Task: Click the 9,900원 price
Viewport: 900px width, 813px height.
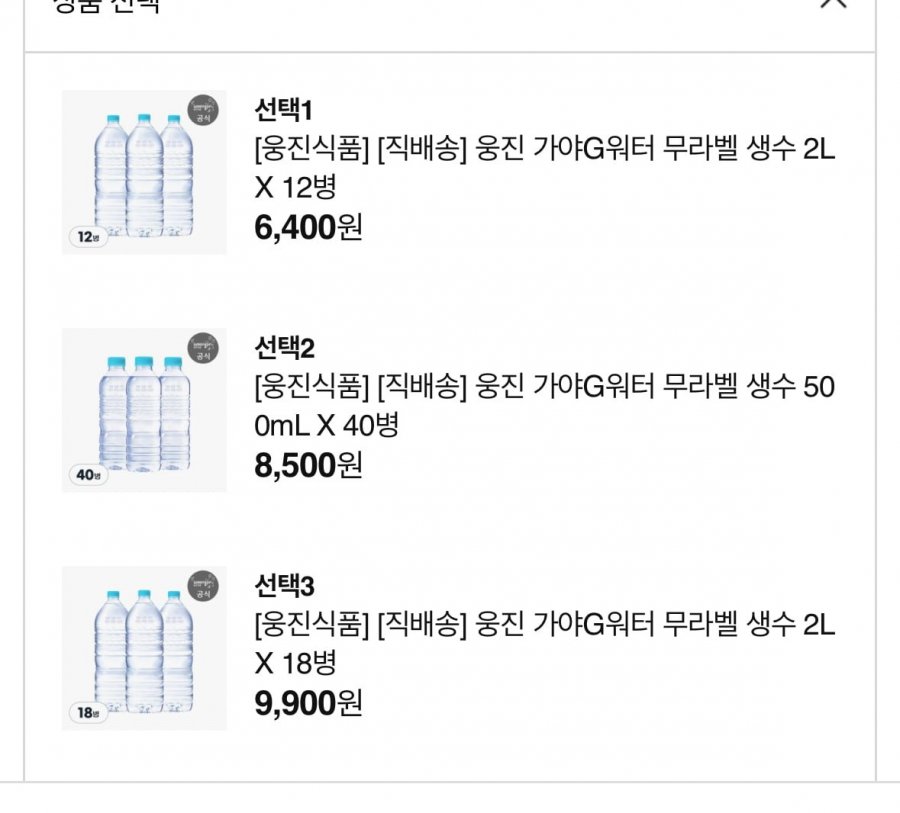Action: pyautogui.click(x=309, y=704)
